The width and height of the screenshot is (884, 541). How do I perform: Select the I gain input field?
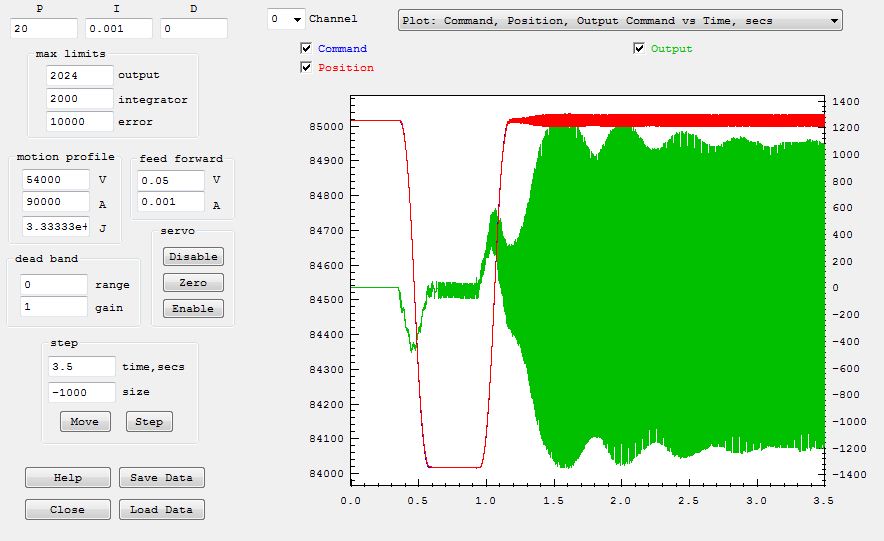coord(118,29)
